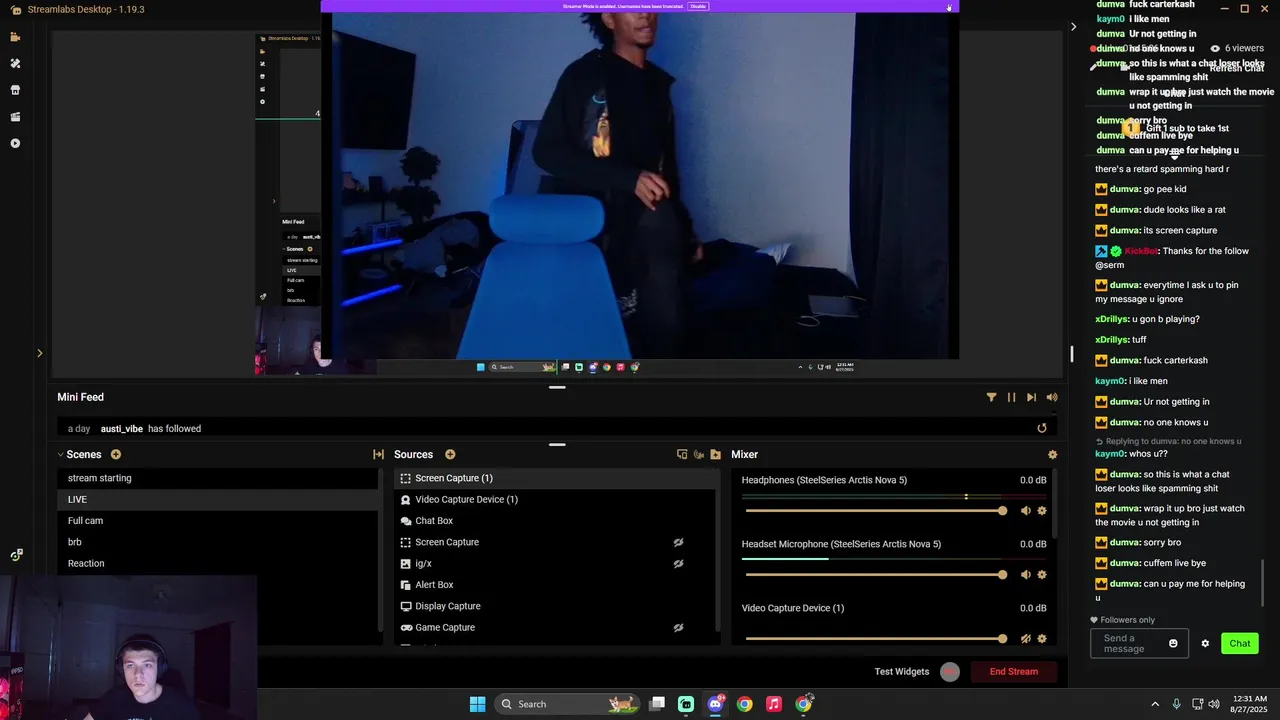Viewport: 1280px width, 720px height.
Task: Send message with green Chat button
Action: click(1240, 643)
